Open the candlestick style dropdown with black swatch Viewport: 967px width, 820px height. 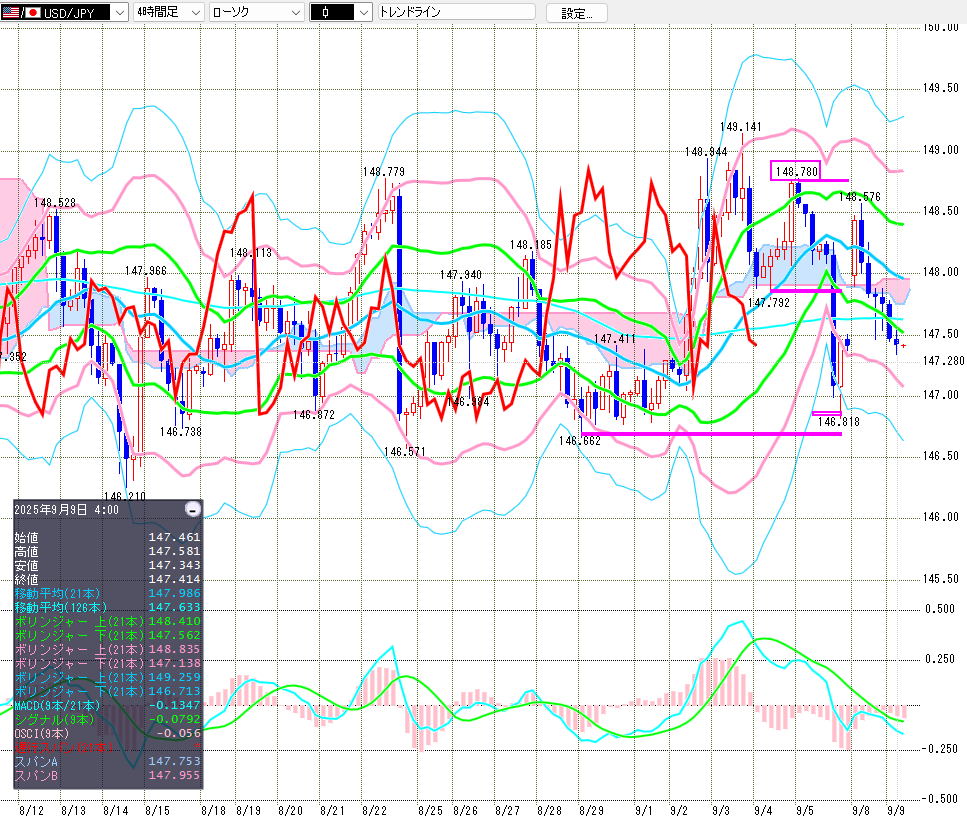340,12
